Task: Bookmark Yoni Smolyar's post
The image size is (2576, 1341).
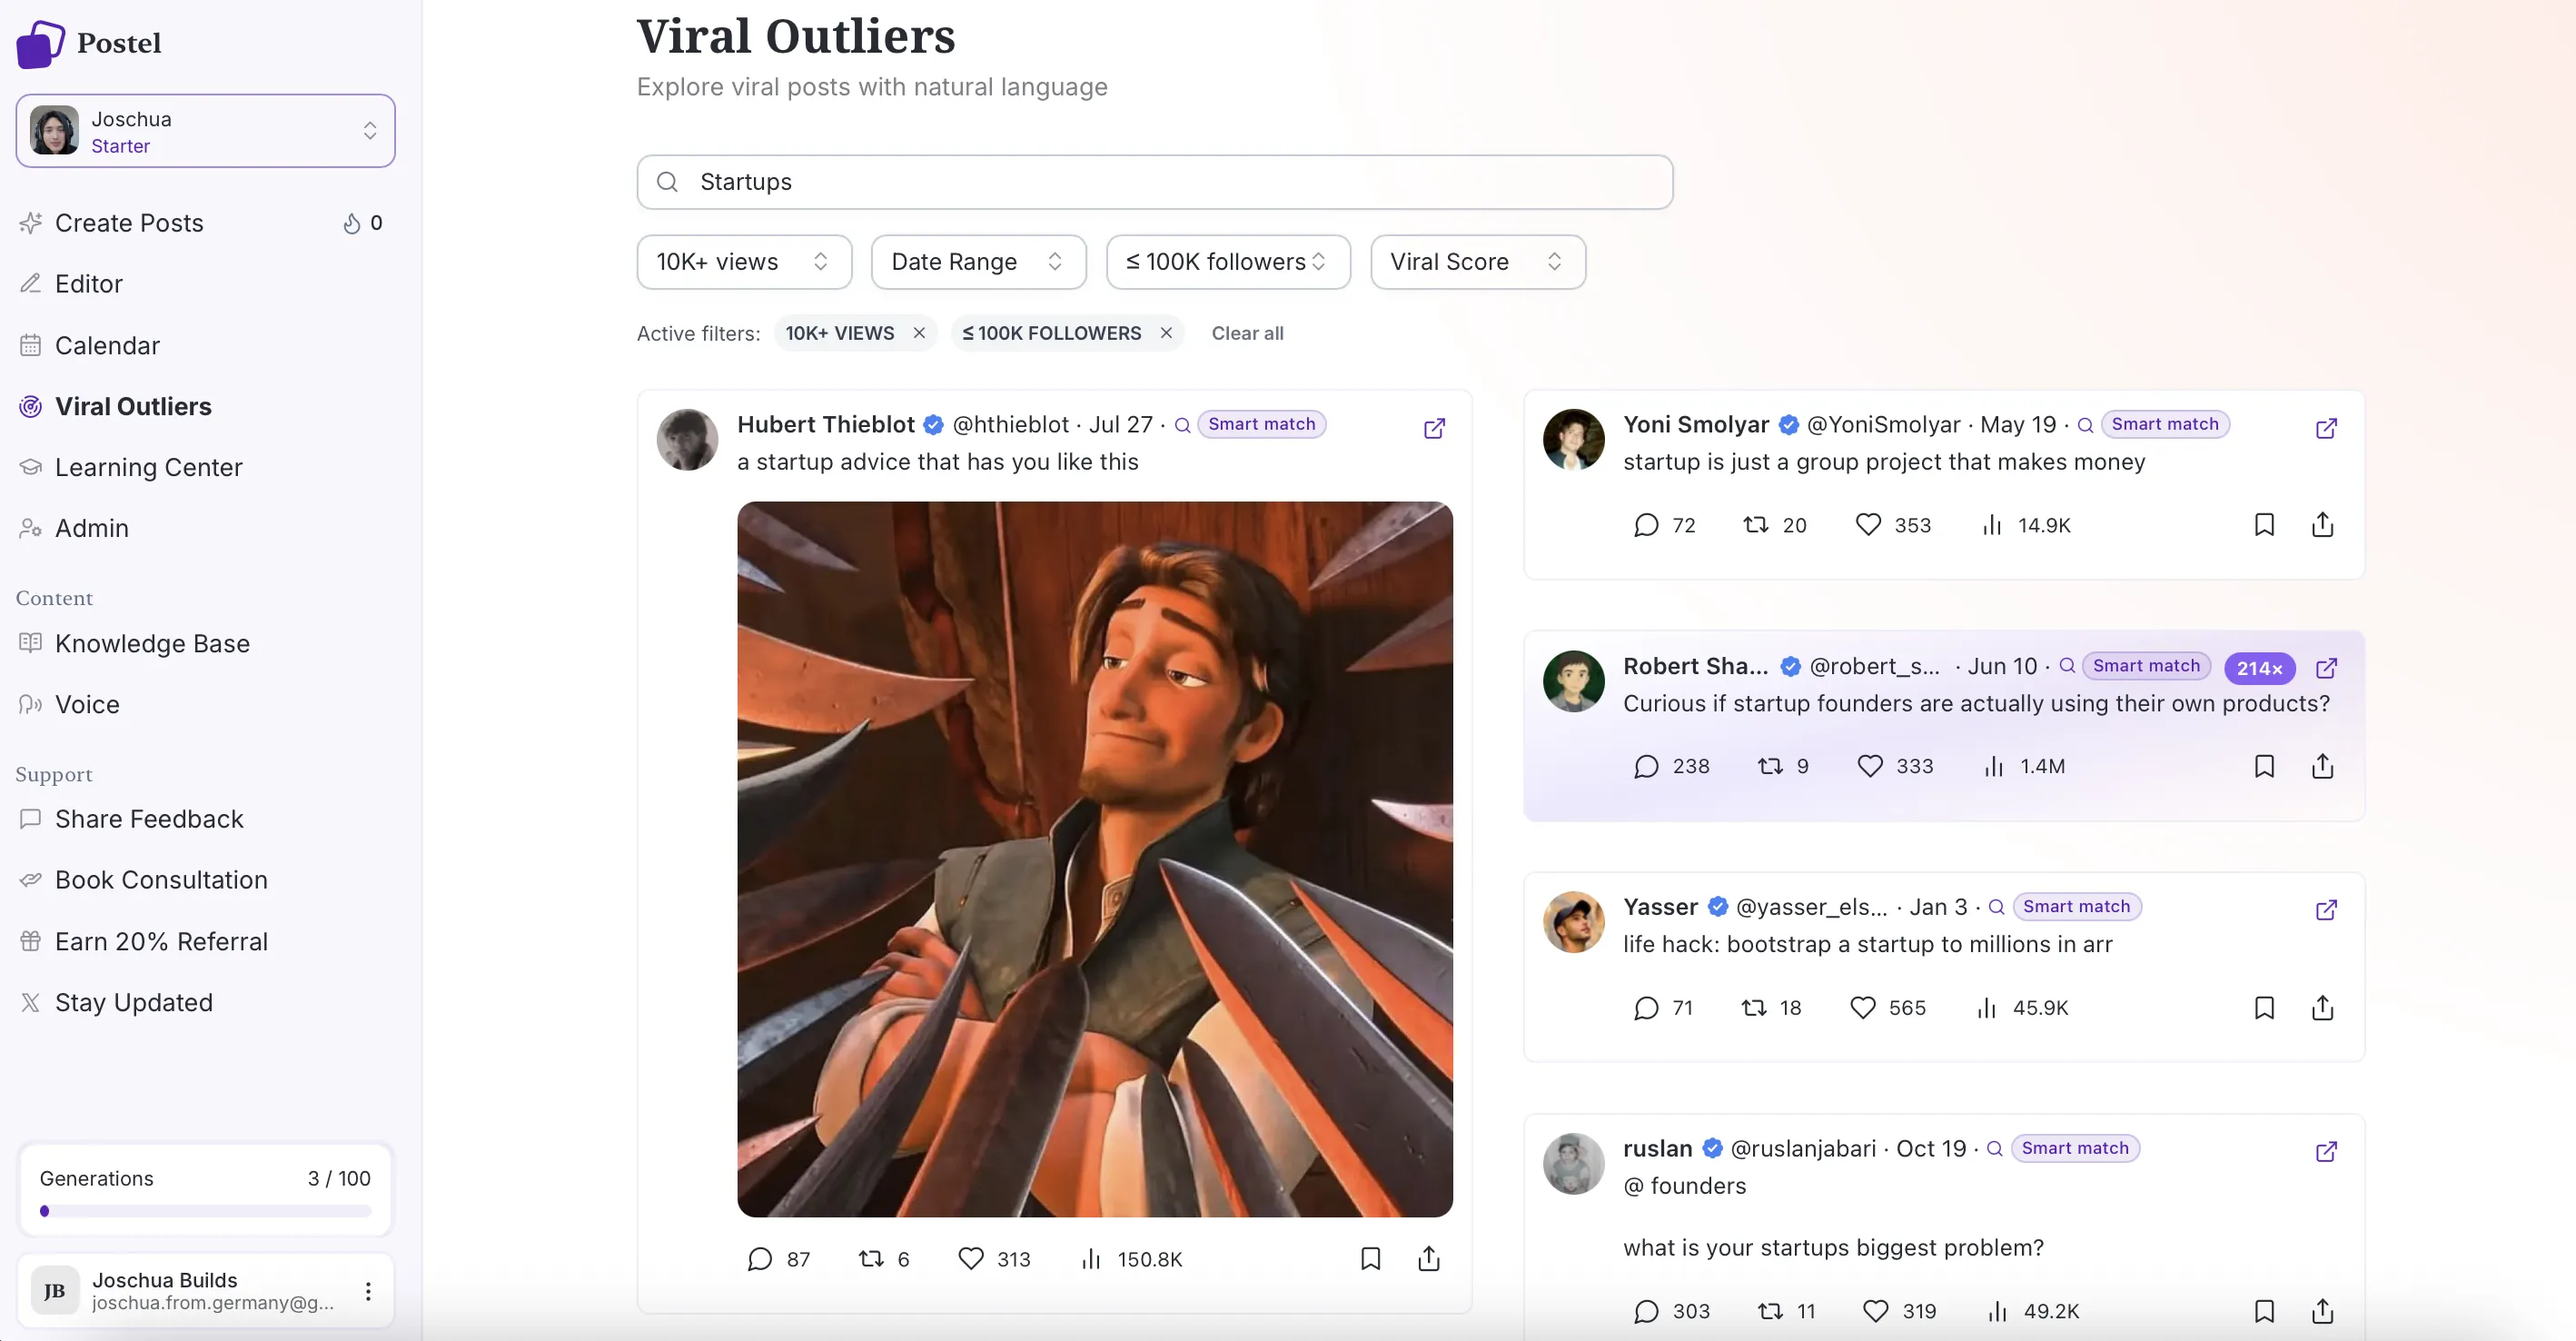Action: click(2264, 524)
